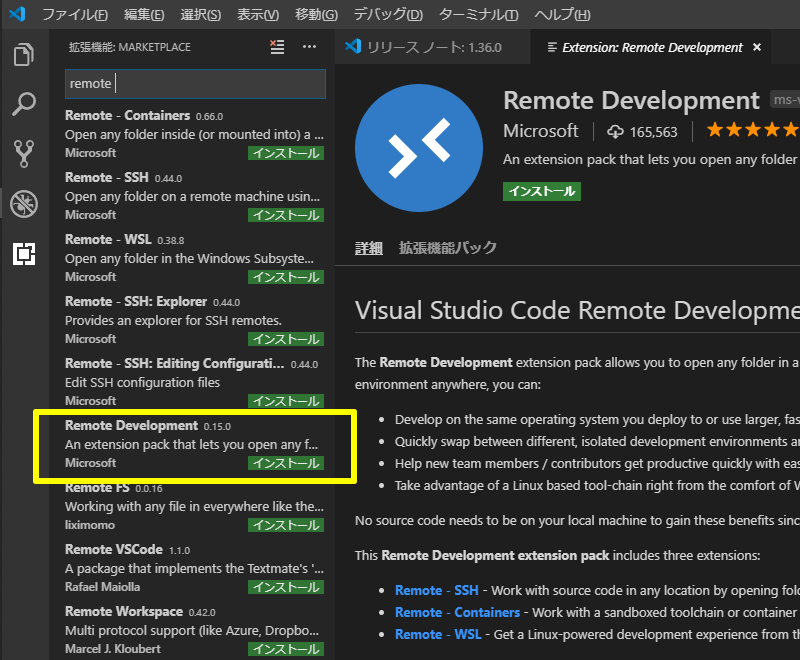Select Remote - SSH 0.44.0 list entry
Screen dimensions: 800x660
coord(192,196)
